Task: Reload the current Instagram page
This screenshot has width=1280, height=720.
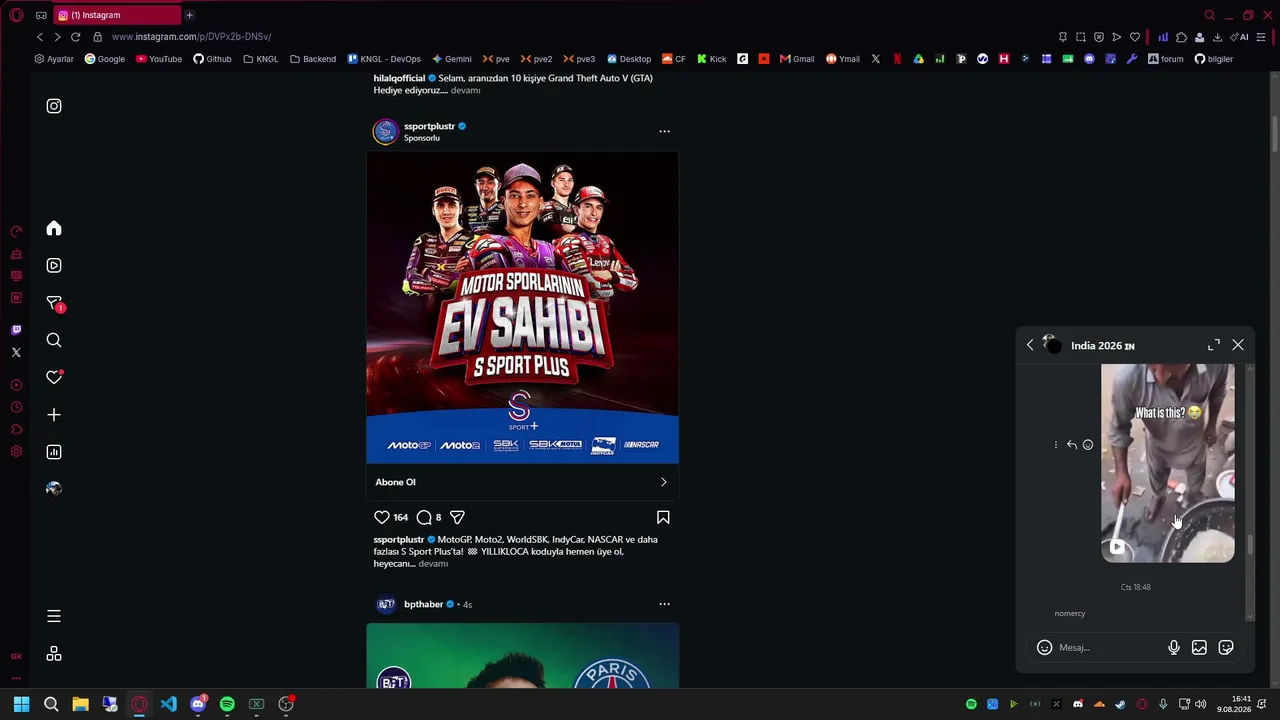Action: pyautogui.click(x=75, y=37)
